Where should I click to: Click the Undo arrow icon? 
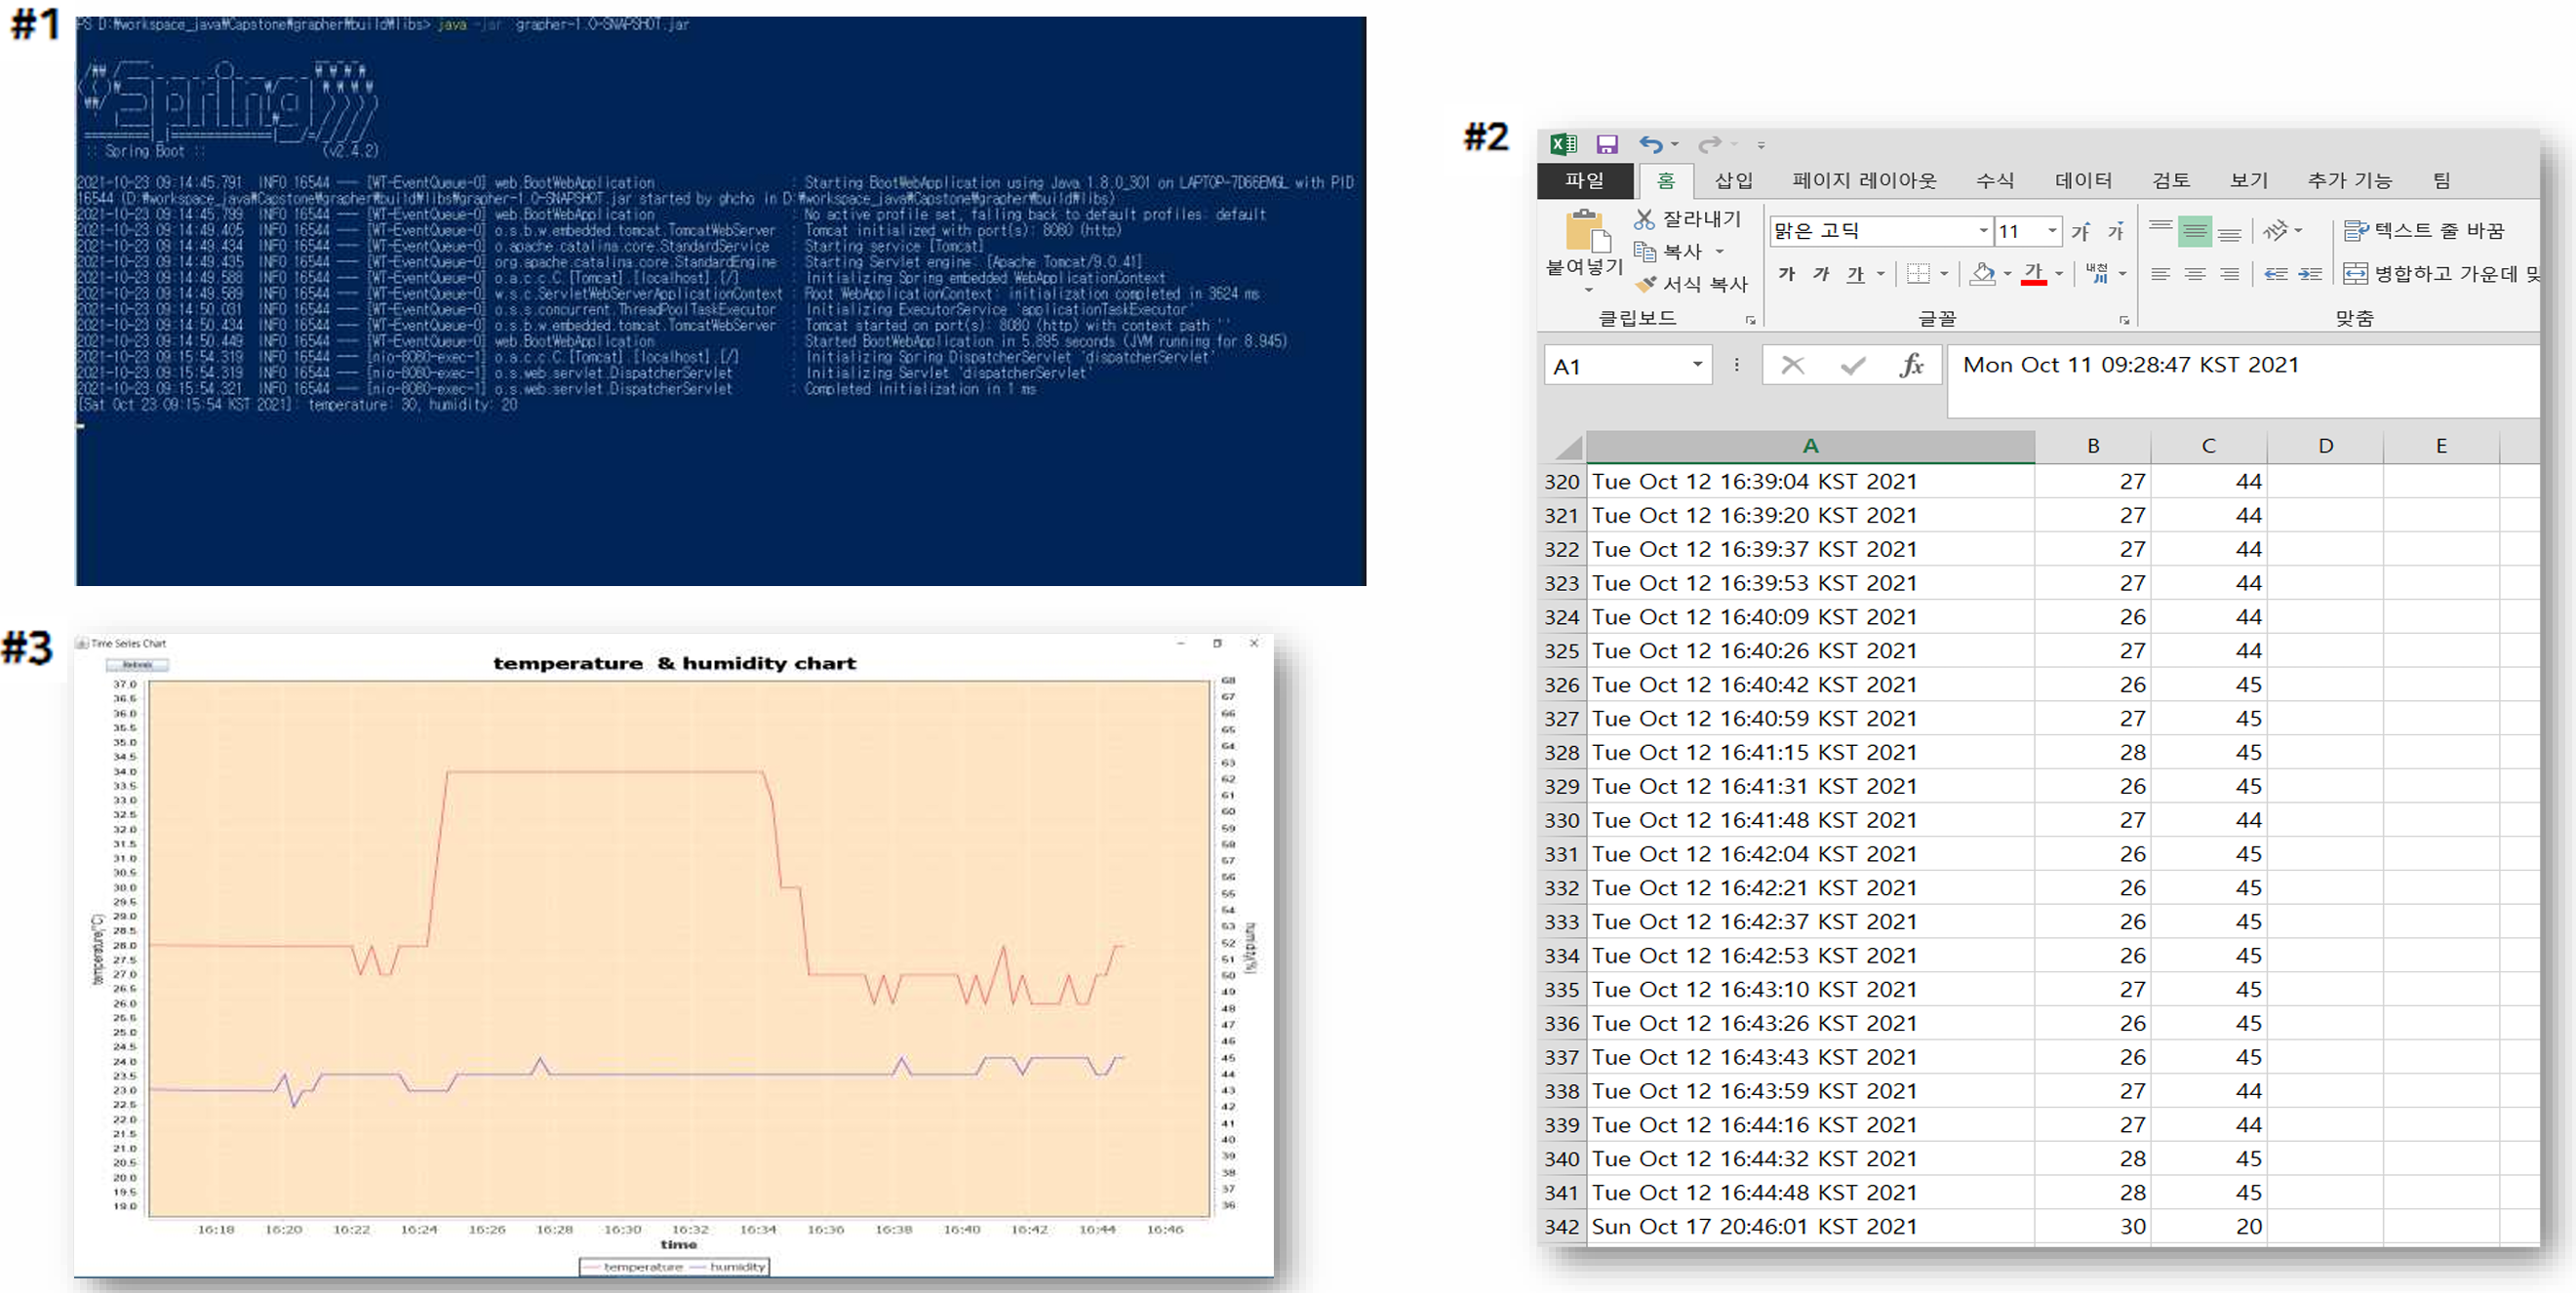pos(1650,144)
